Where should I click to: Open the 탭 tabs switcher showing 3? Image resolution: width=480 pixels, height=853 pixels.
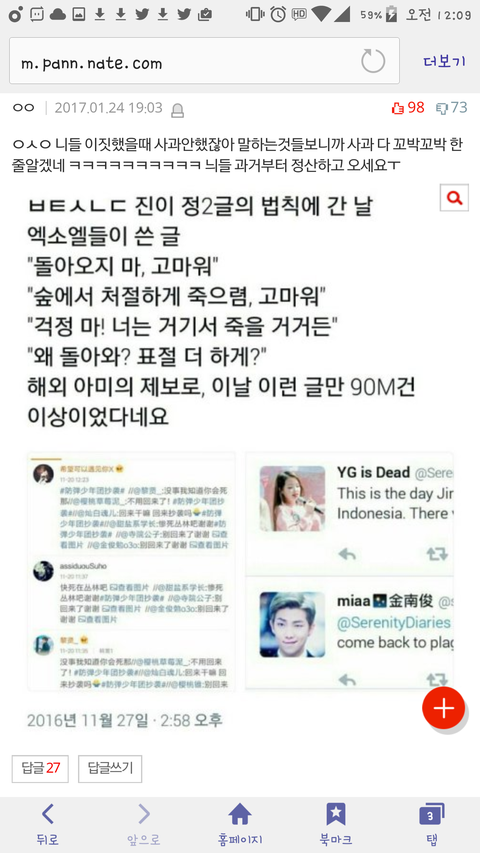point(432,824)
